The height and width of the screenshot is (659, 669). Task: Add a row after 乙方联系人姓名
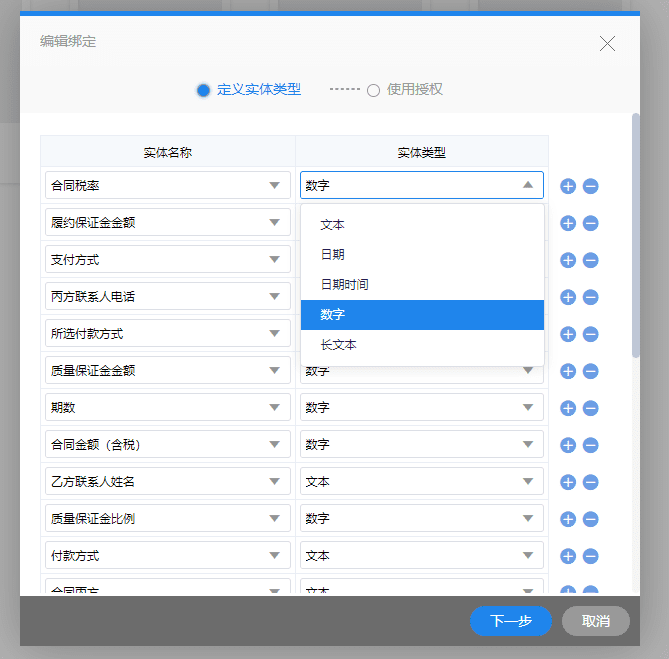coord(568,482)
